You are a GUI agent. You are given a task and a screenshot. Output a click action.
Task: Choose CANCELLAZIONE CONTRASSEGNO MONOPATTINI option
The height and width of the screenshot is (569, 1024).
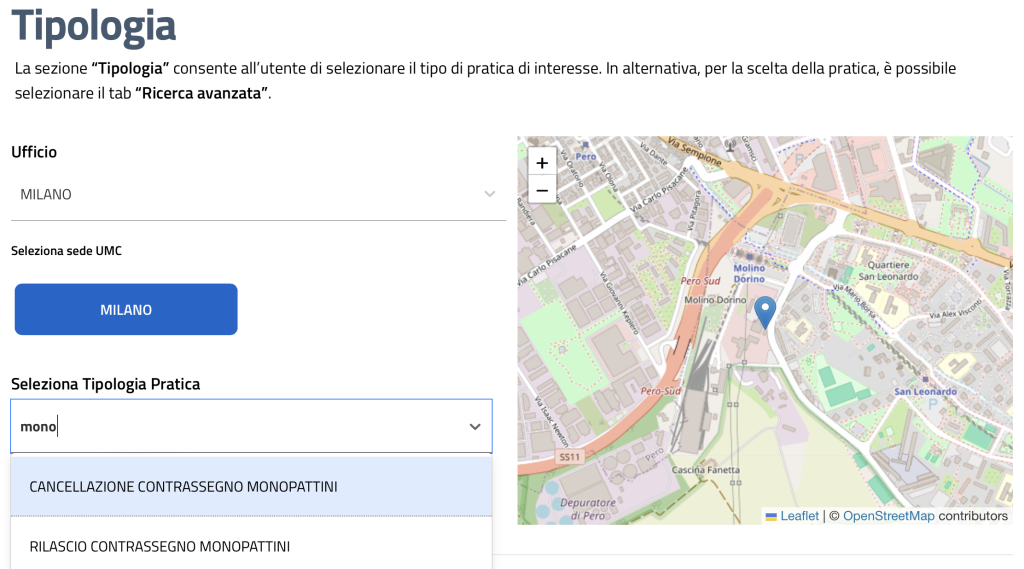pos(251,487)
